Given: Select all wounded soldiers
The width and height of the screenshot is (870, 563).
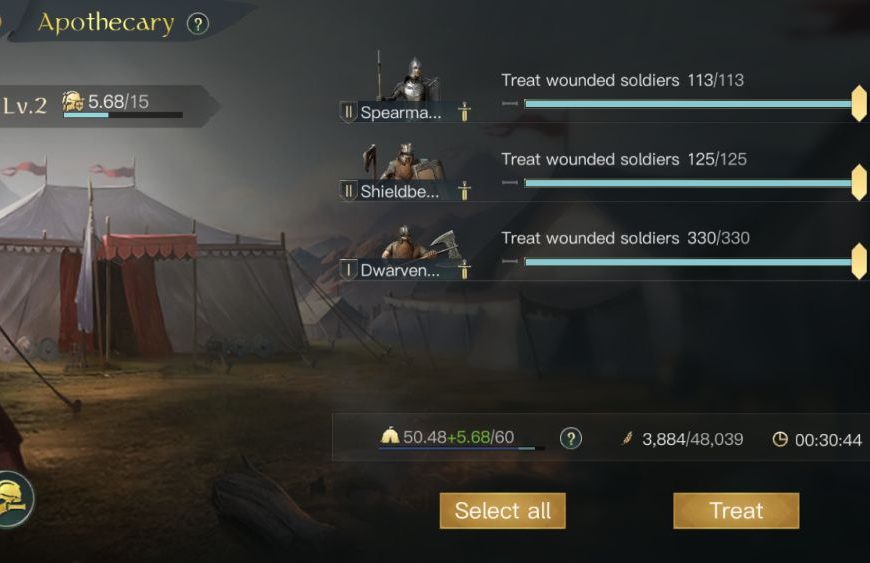Looking at the screenshot, I should tap(503, 511).
